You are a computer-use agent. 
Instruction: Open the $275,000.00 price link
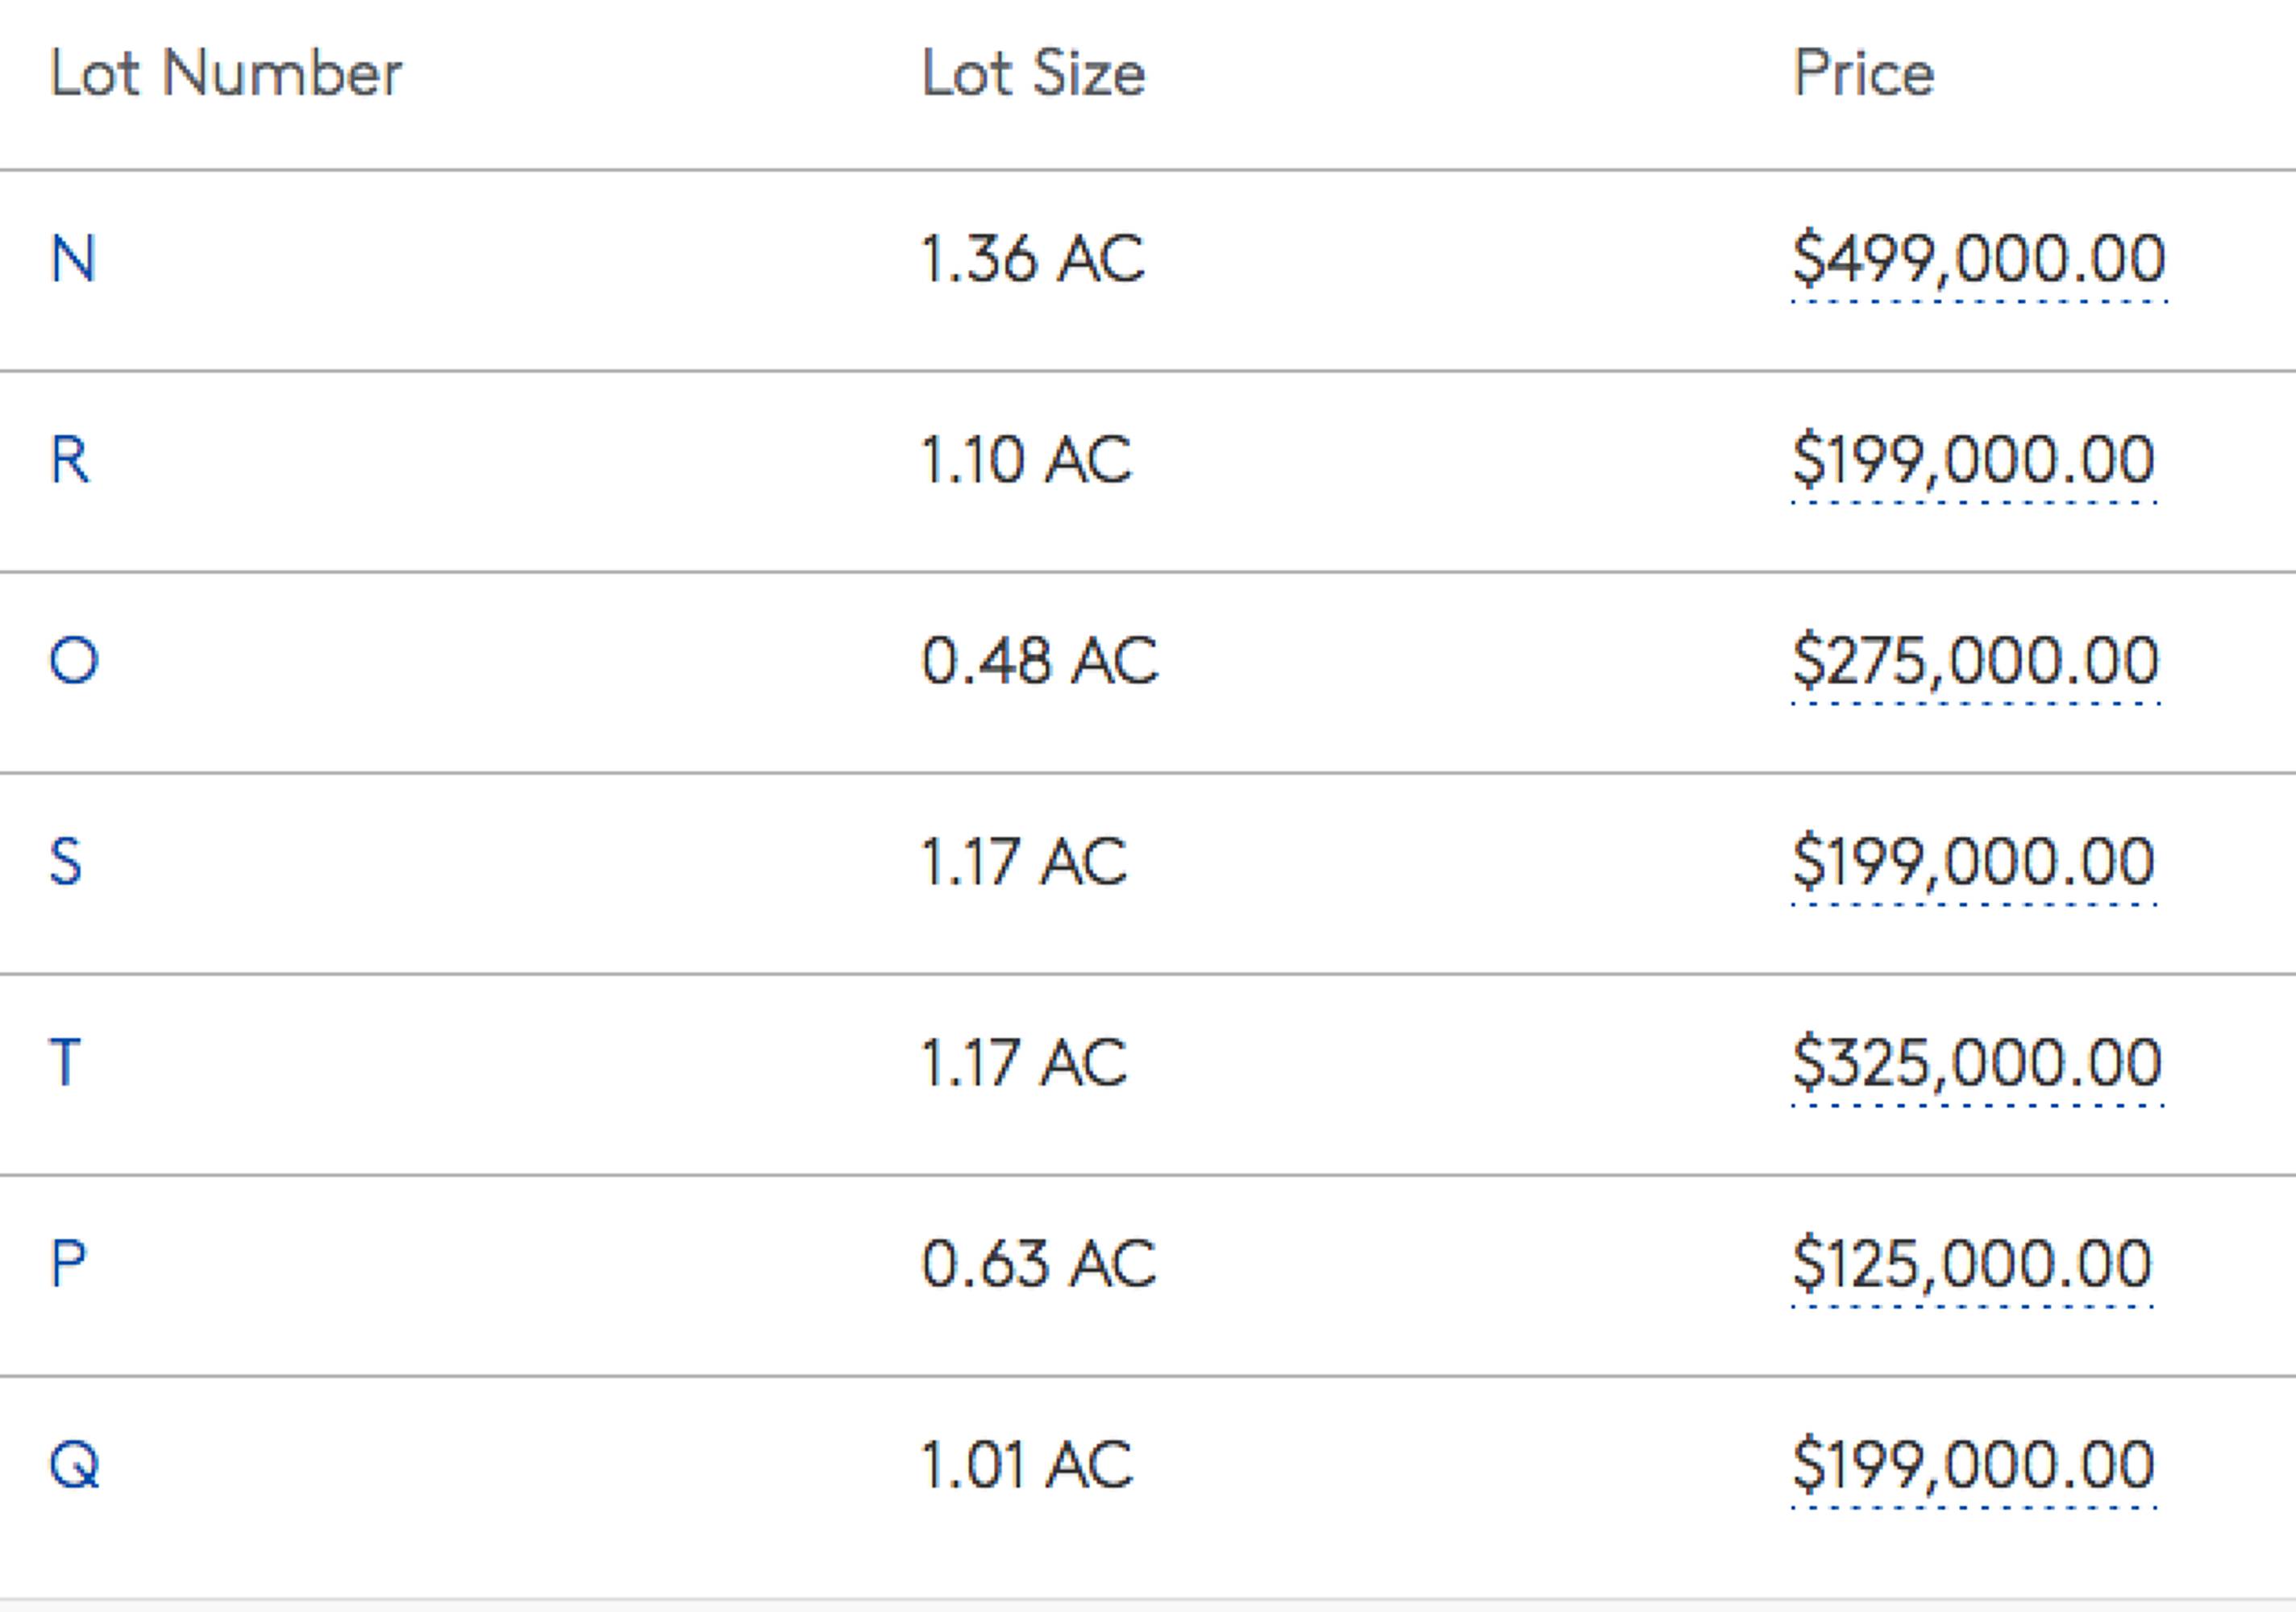[1976, 661]
